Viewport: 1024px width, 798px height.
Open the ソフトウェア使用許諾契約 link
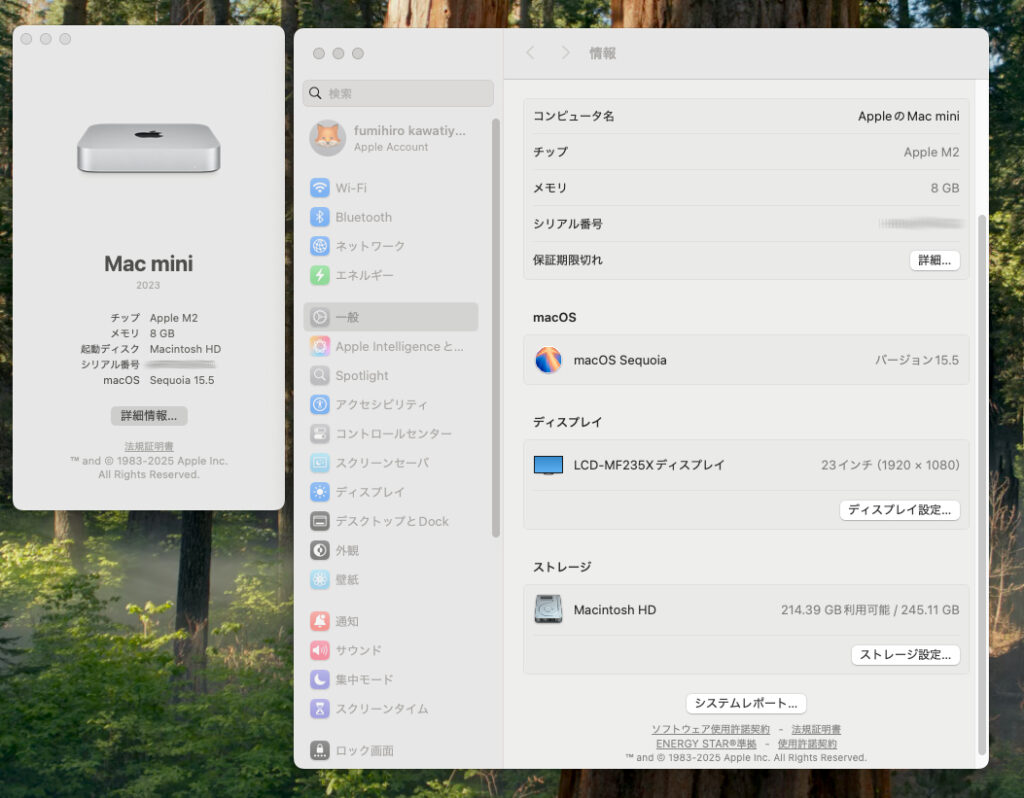point(711,729)
